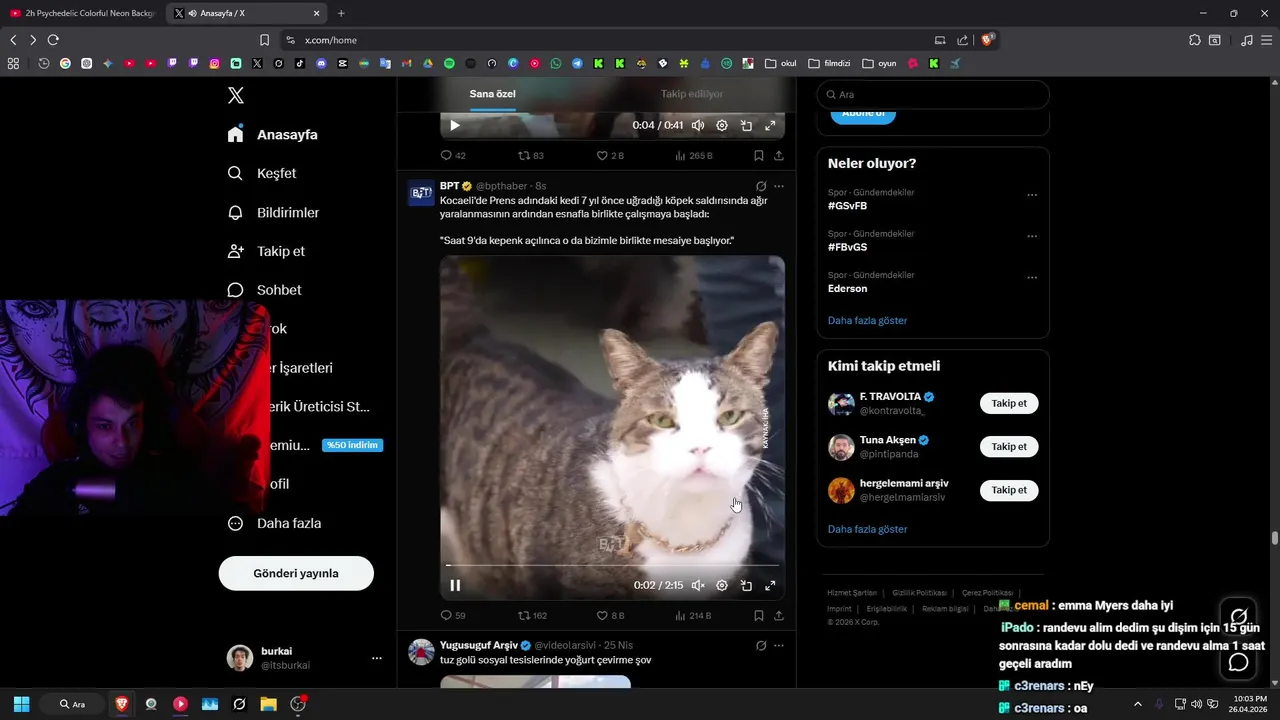Seek on cat video progress bar

[x=612, y=566]
